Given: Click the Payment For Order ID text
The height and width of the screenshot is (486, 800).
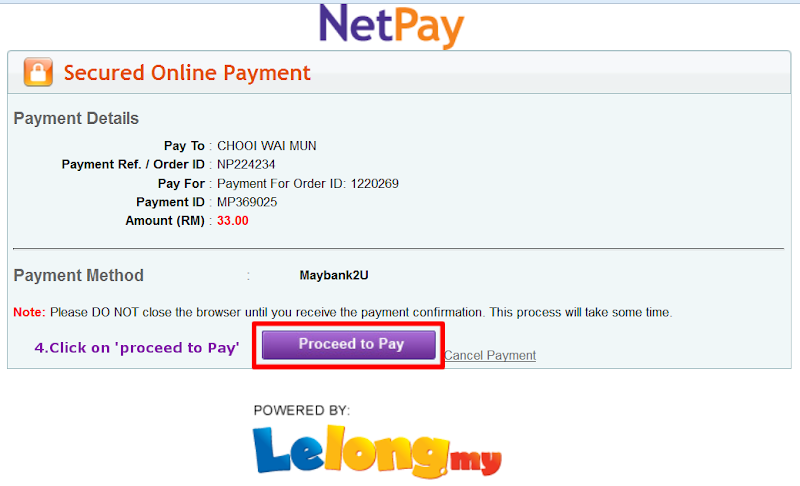Looking at the screenshot, I should (x=308, y=184).
